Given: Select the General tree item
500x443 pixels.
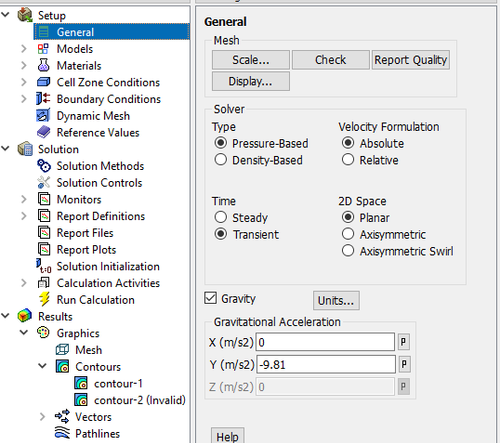Looking at the screenshot, I should coord(112,32).
